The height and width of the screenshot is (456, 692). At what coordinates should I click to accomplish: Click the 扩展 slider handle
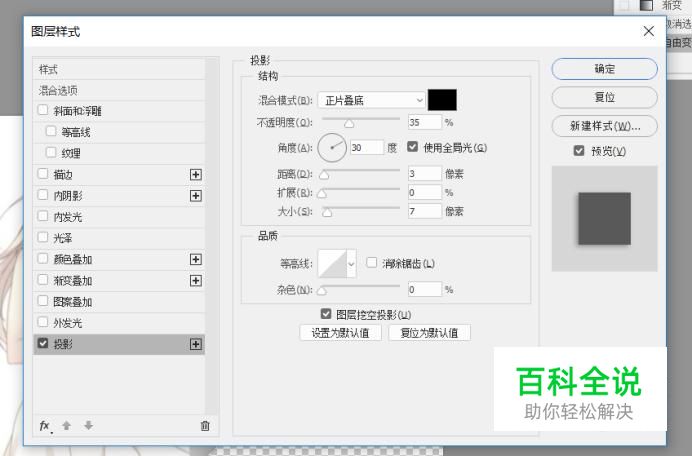322,194
